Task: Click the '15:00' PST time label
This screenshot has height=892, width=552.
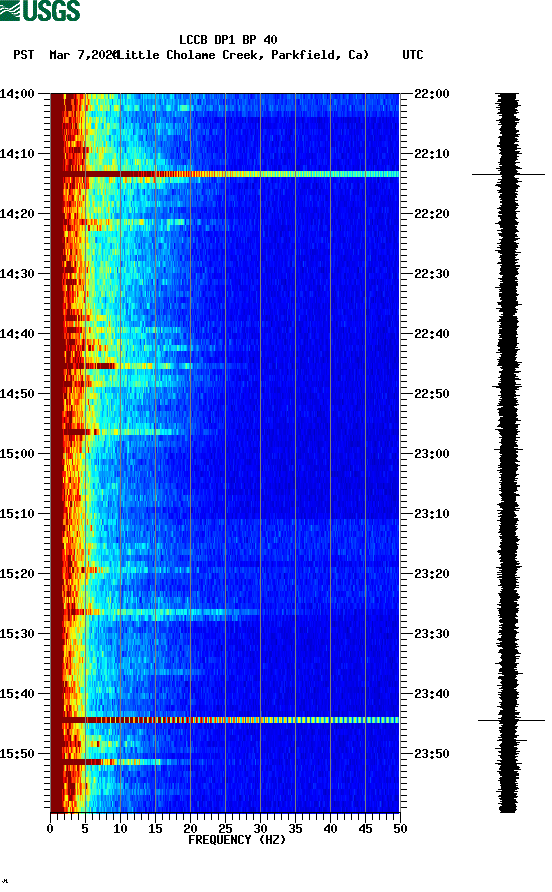Action: click(x=17, y=453)
